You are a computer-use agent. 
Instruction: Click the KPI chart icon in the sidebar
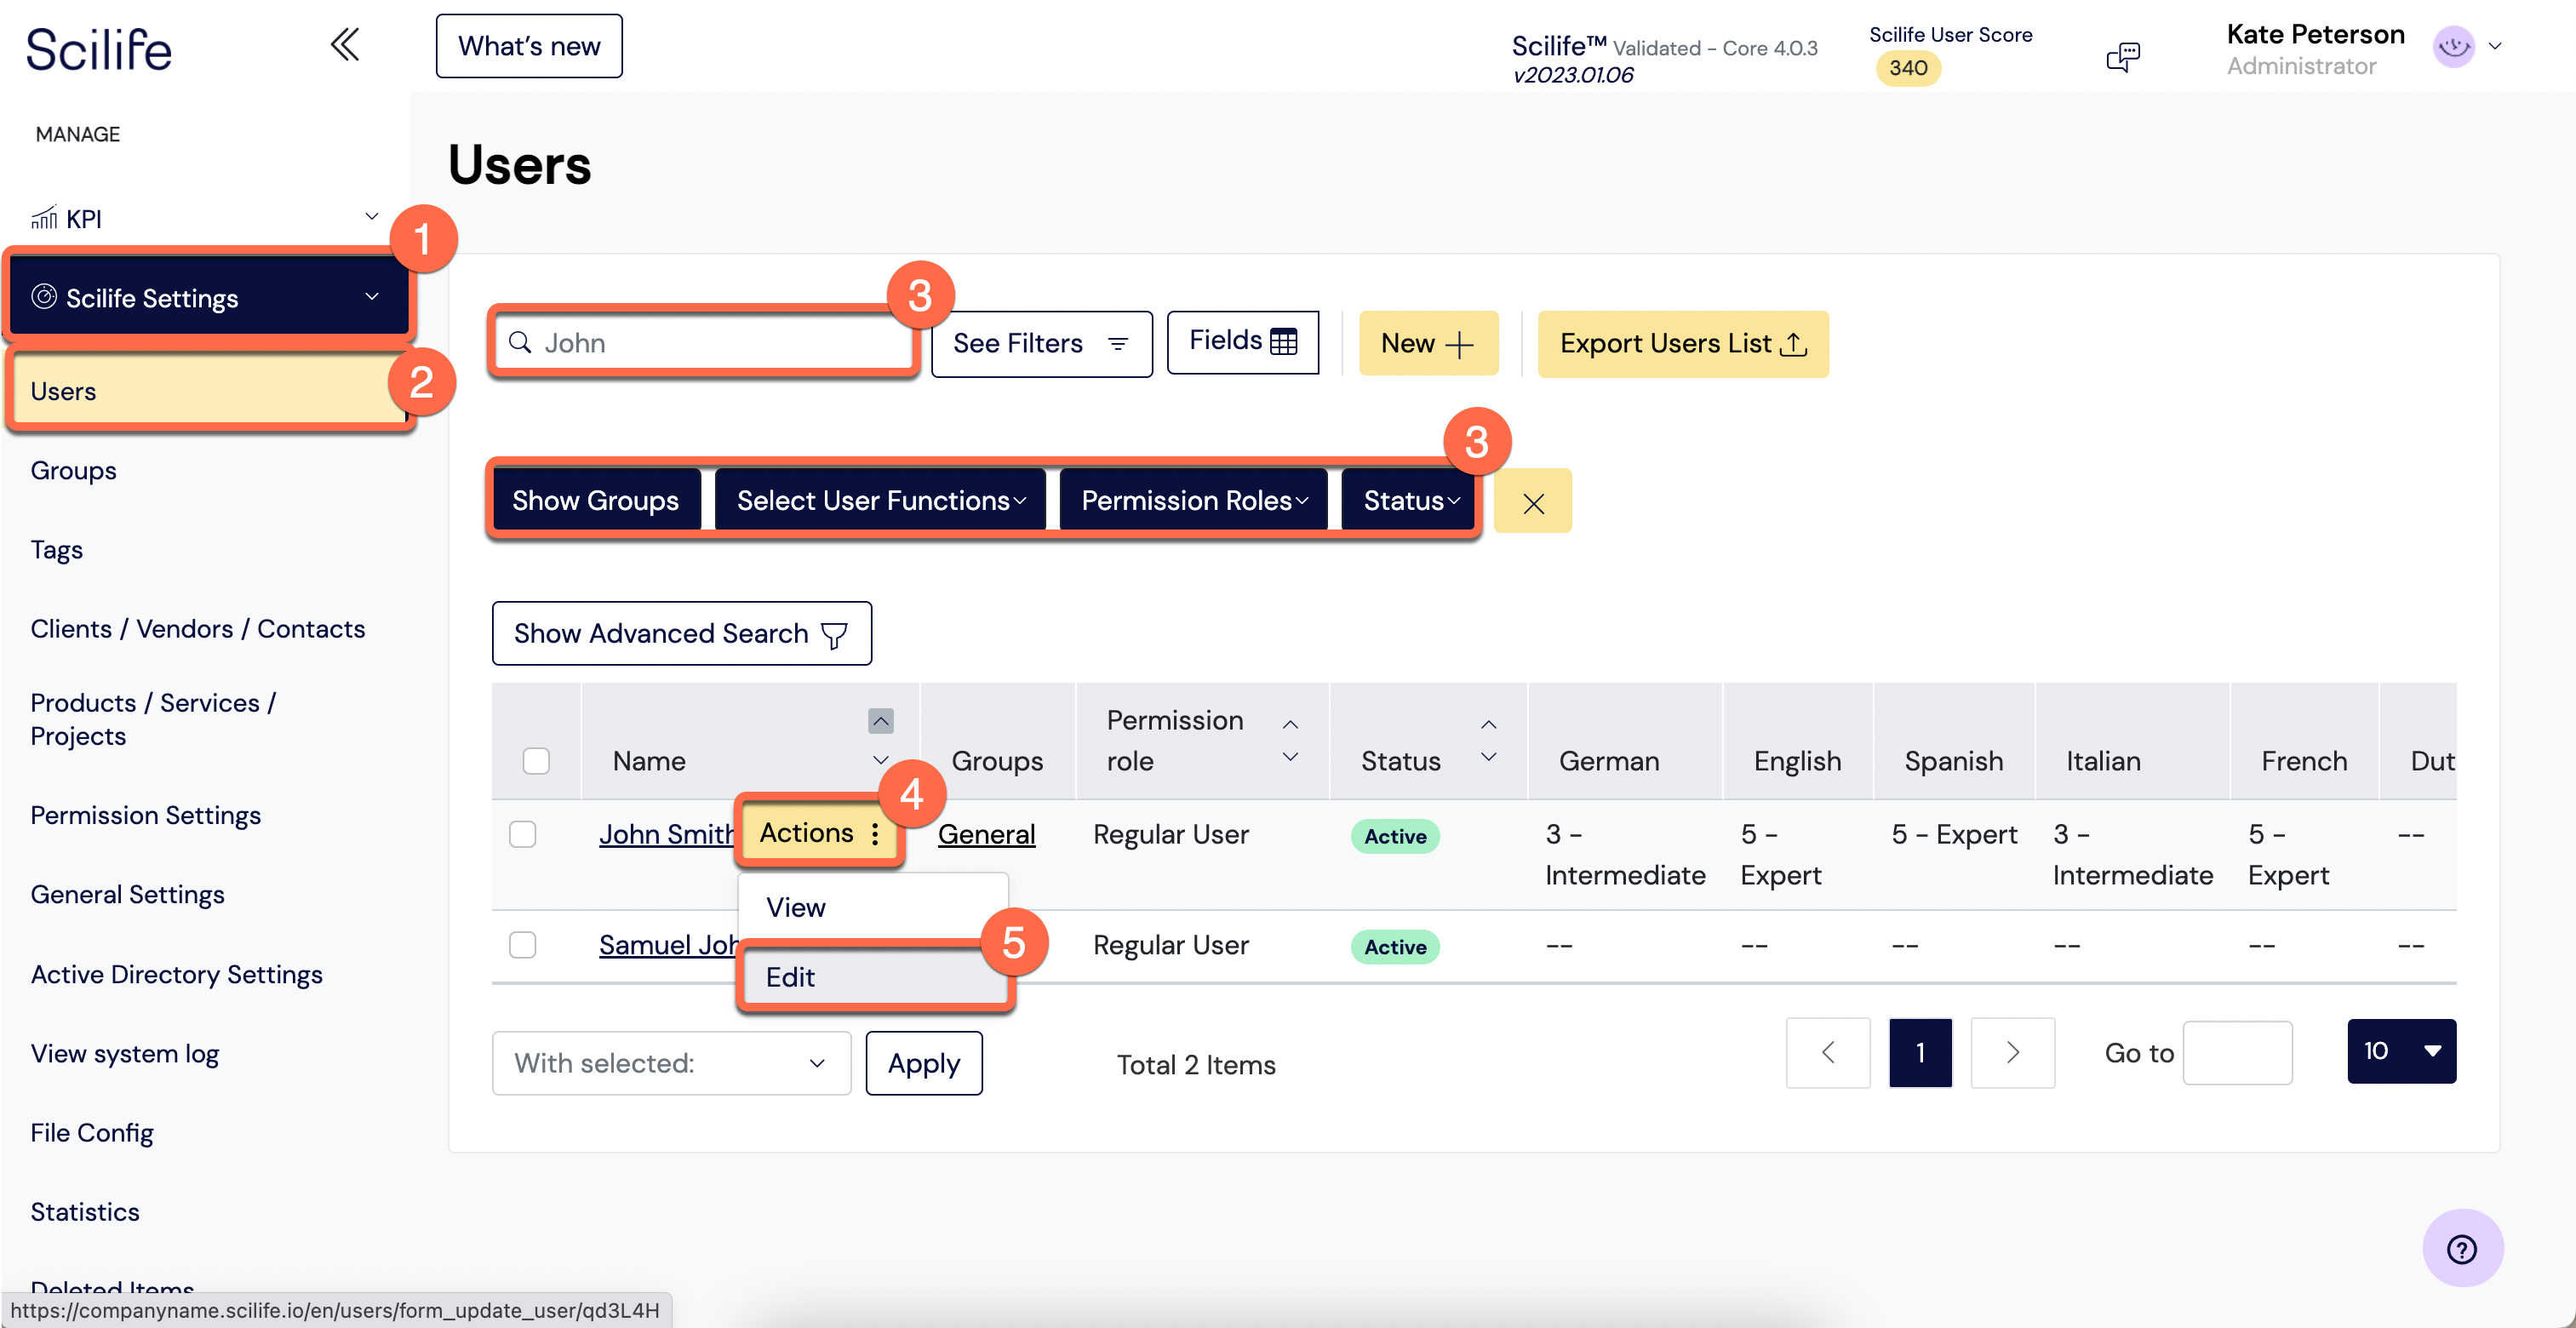(44, 217)
